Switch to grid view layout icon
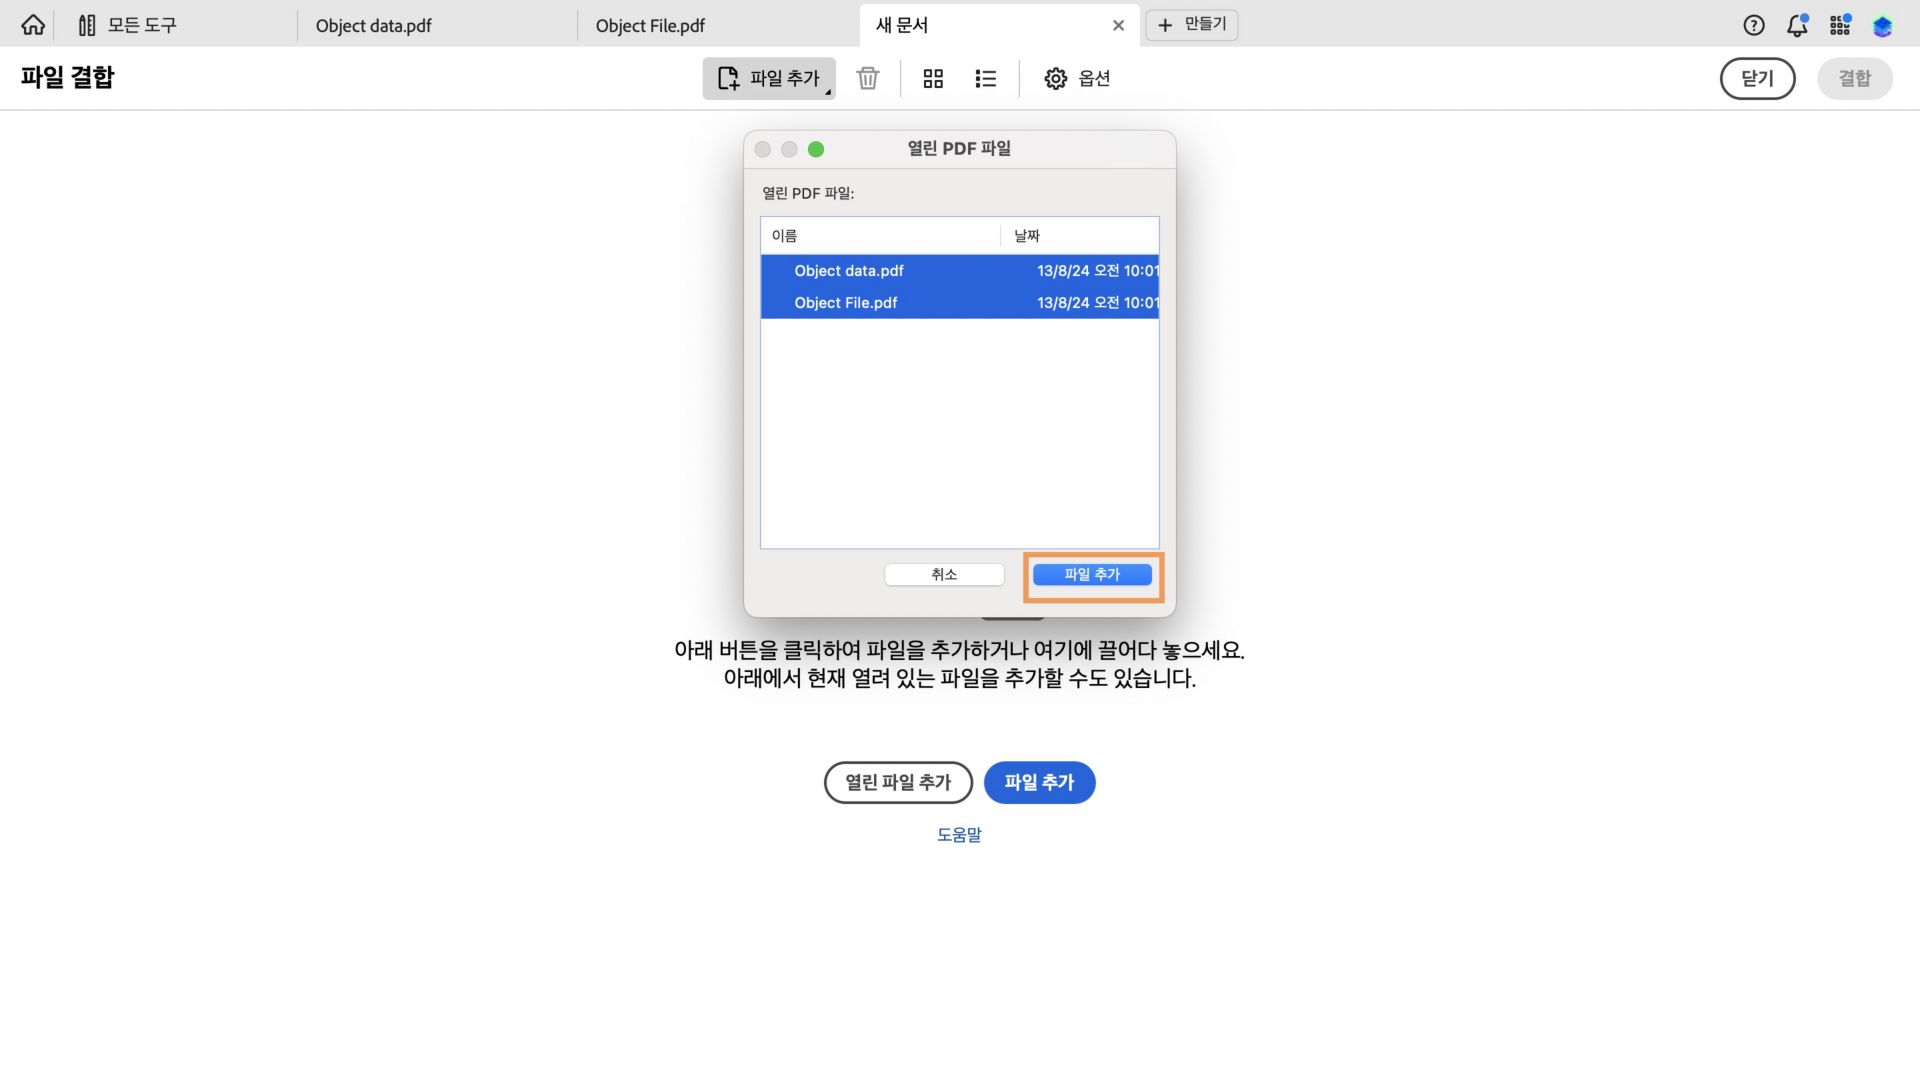The height and width of the screenshot is (1076, 1920). 933,78
